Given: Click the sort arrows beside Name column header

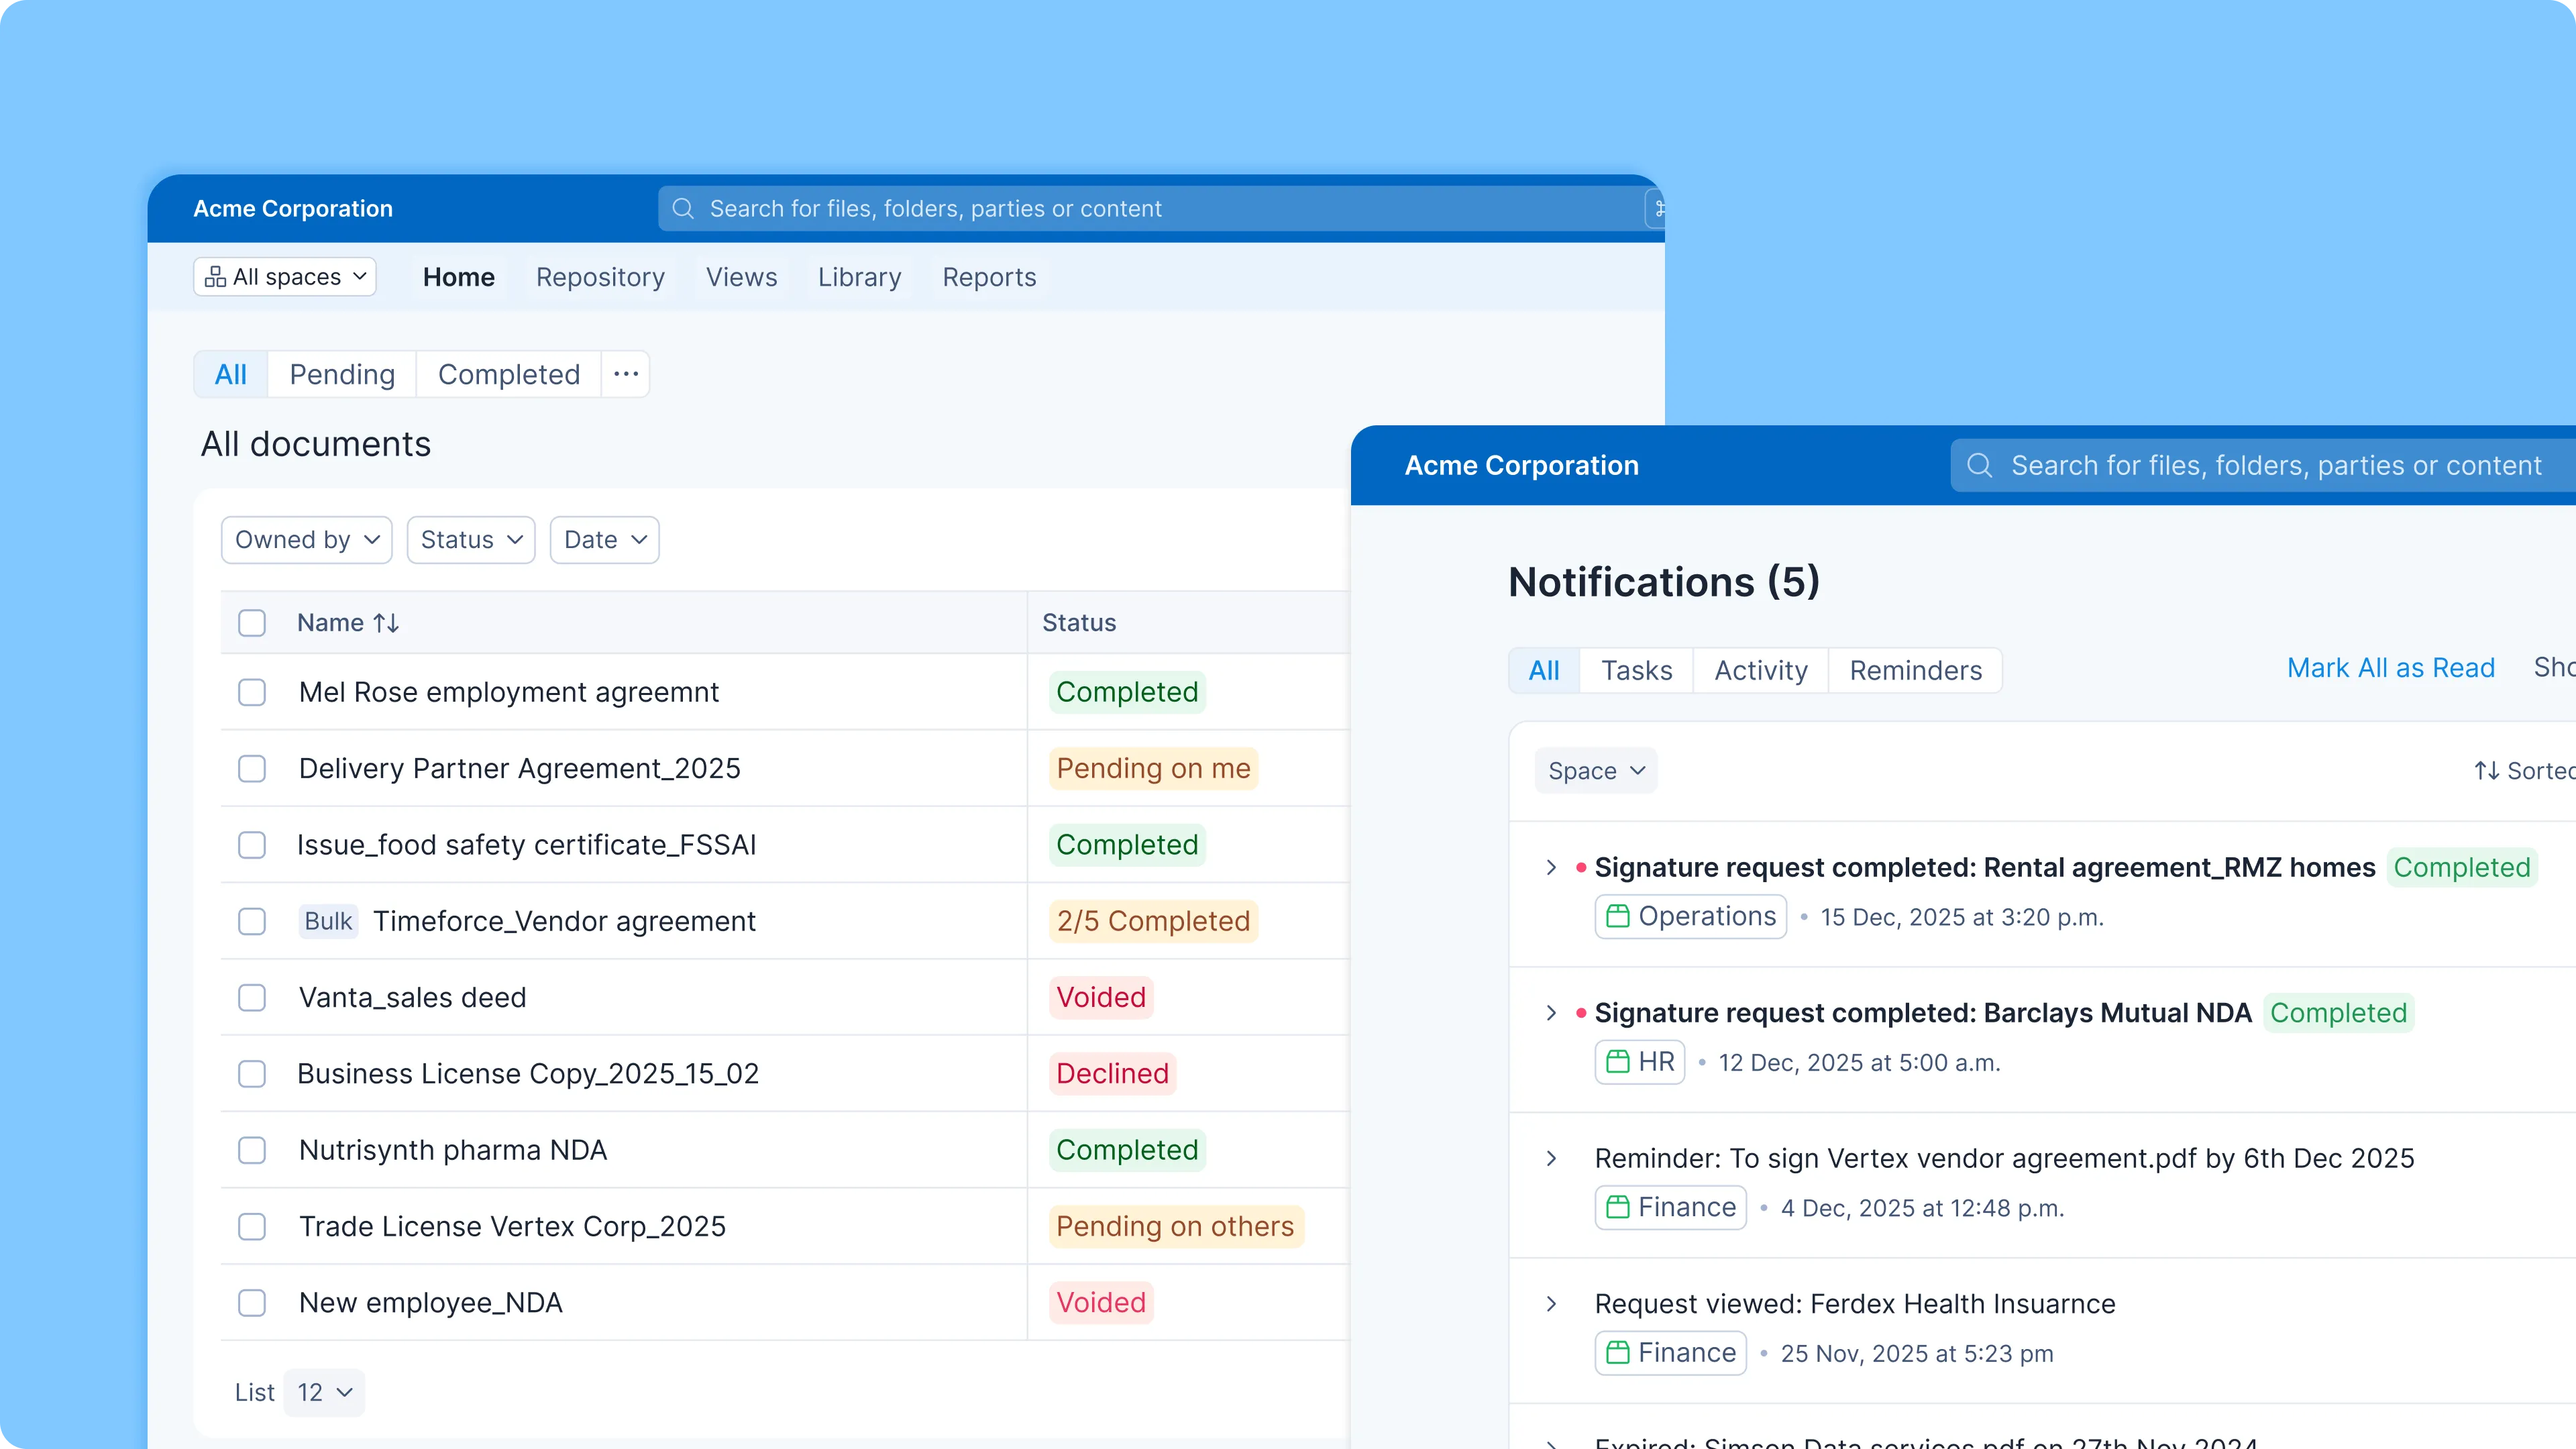Looking at the screenshot, I should (x=386, y=622).
